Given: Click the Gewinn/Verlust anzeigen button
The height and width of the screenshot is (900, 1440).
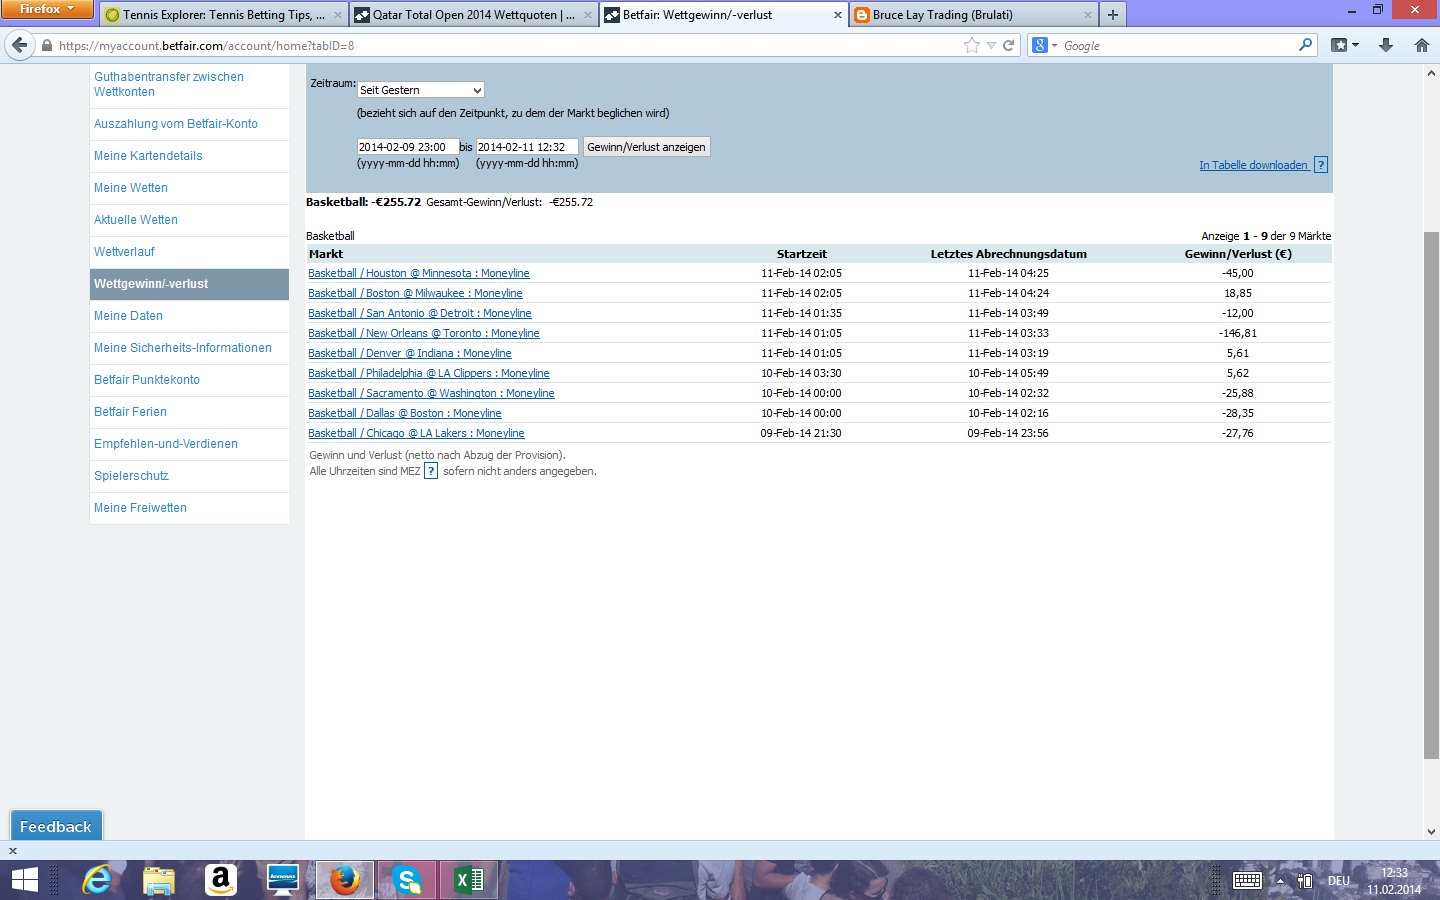Looking at the screenshot, I should [x=646, y=147].
